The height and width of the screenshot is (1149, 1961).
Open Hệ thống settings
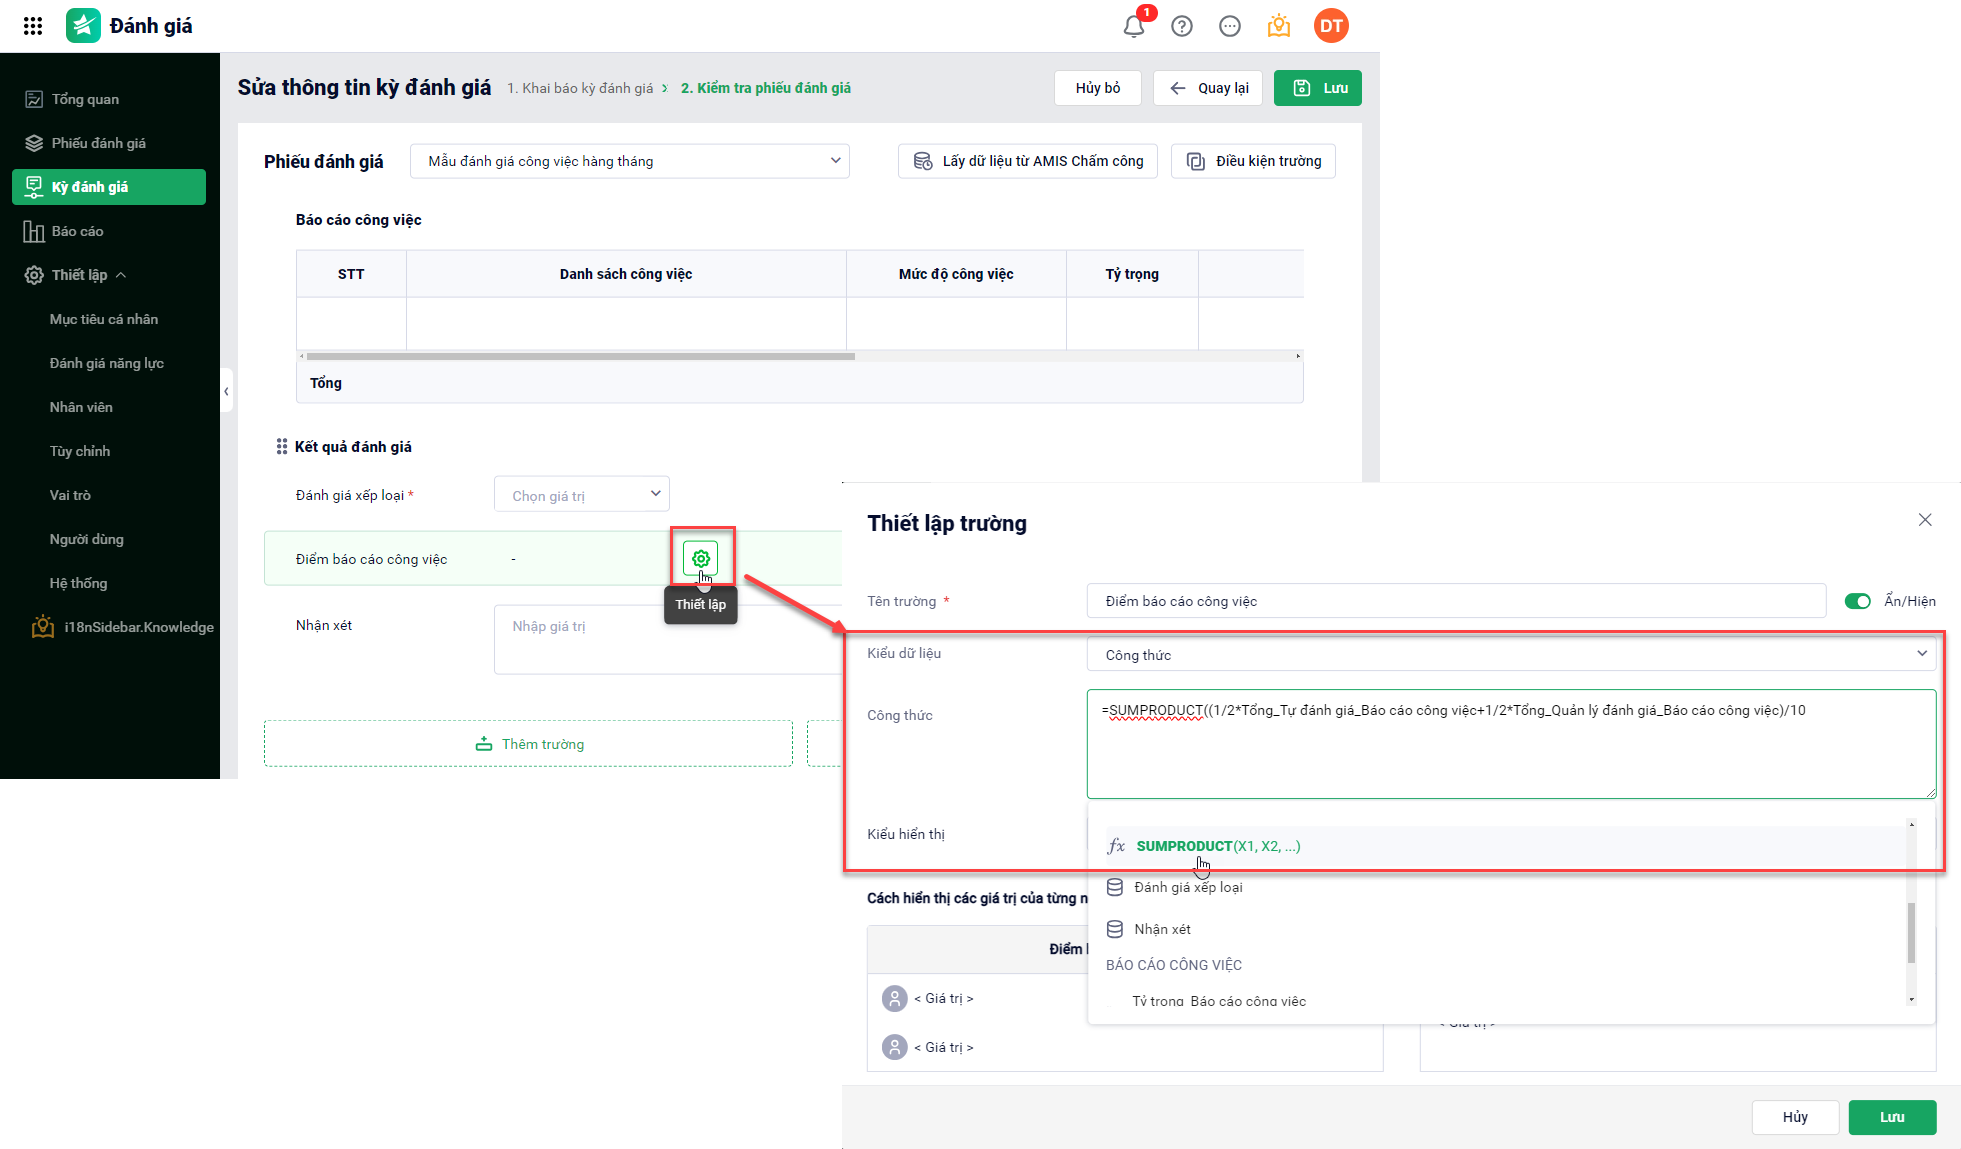pyautogui.click(x=78, y=583)
